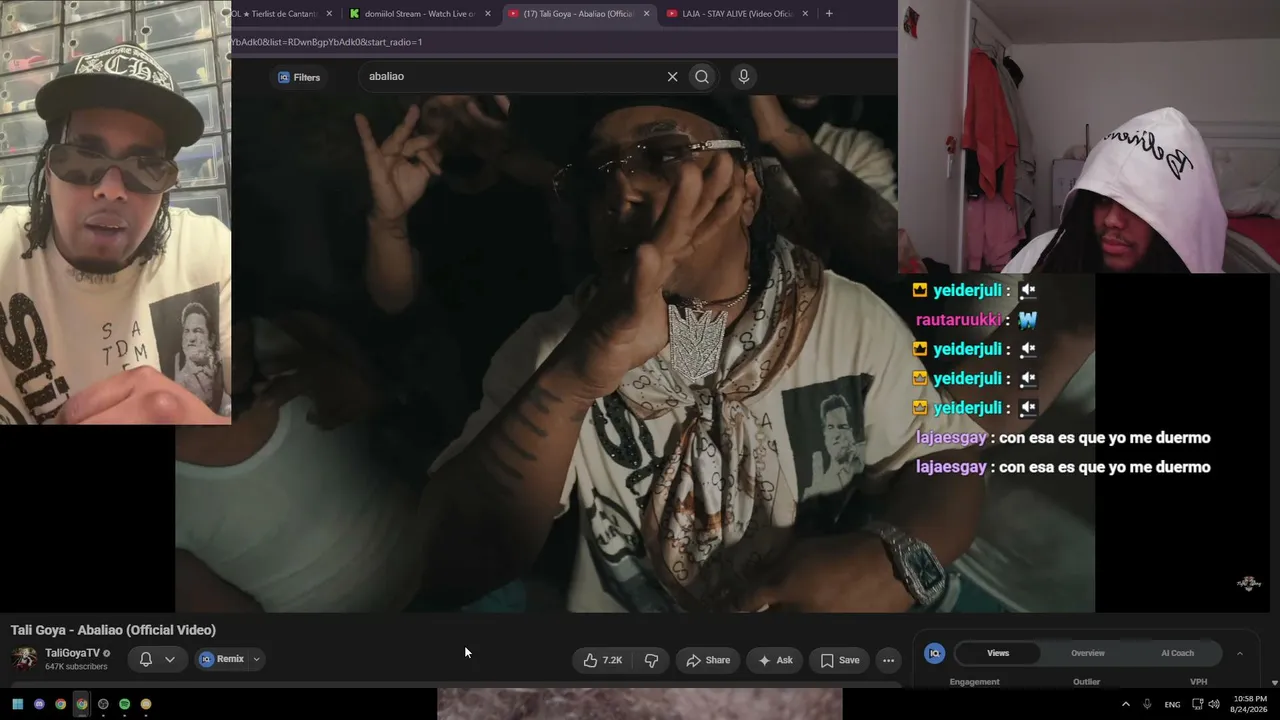
Task: Open a new browser tab
Action: pos(829,14)
